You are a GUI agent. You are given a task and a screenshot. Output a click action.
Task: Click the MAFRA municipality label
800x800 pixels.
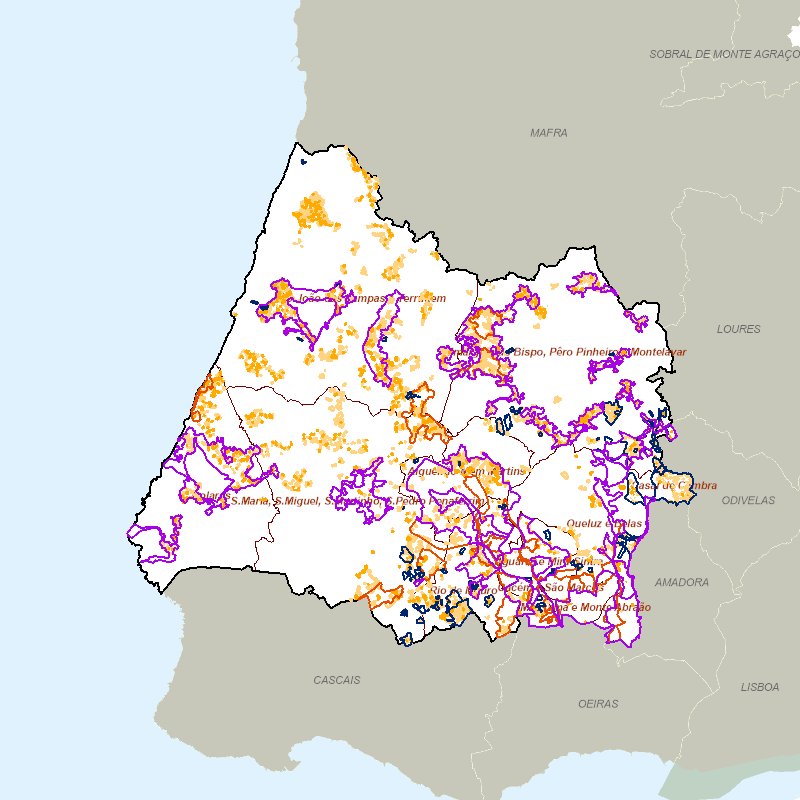pos(549,132)
